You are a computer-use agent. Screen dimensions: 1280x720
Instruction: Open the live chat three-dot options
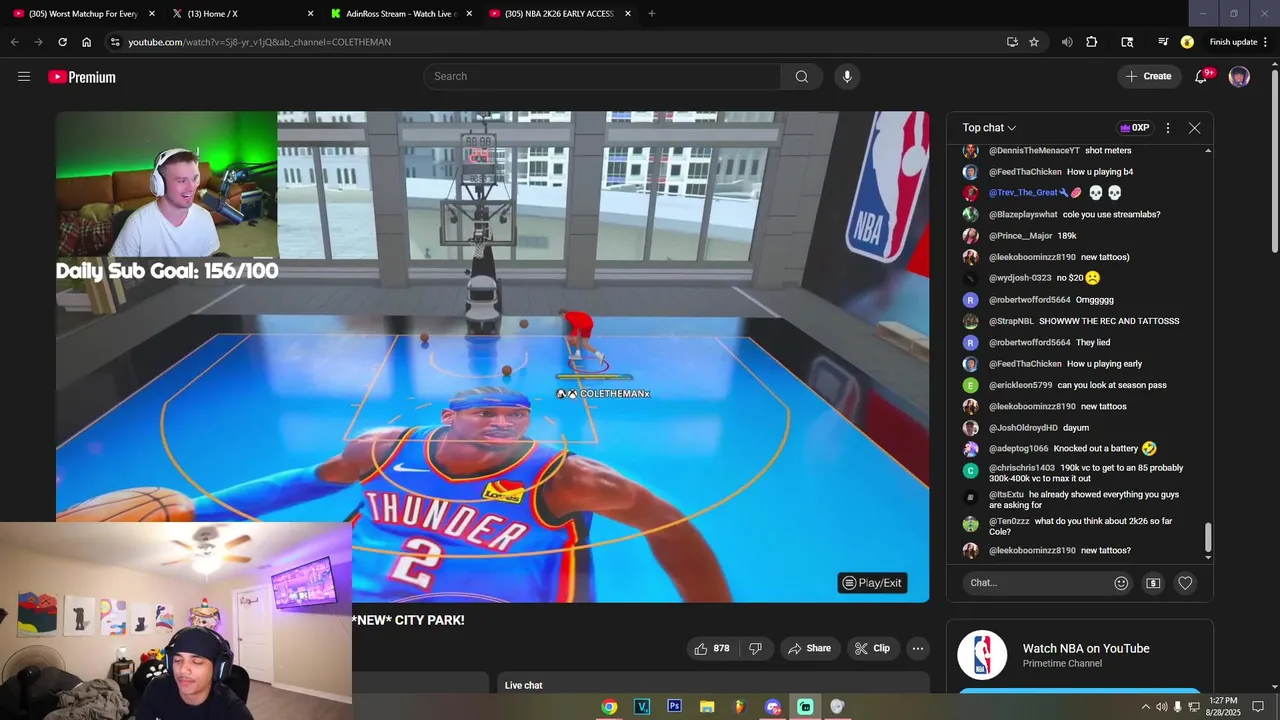point(1167,128)
